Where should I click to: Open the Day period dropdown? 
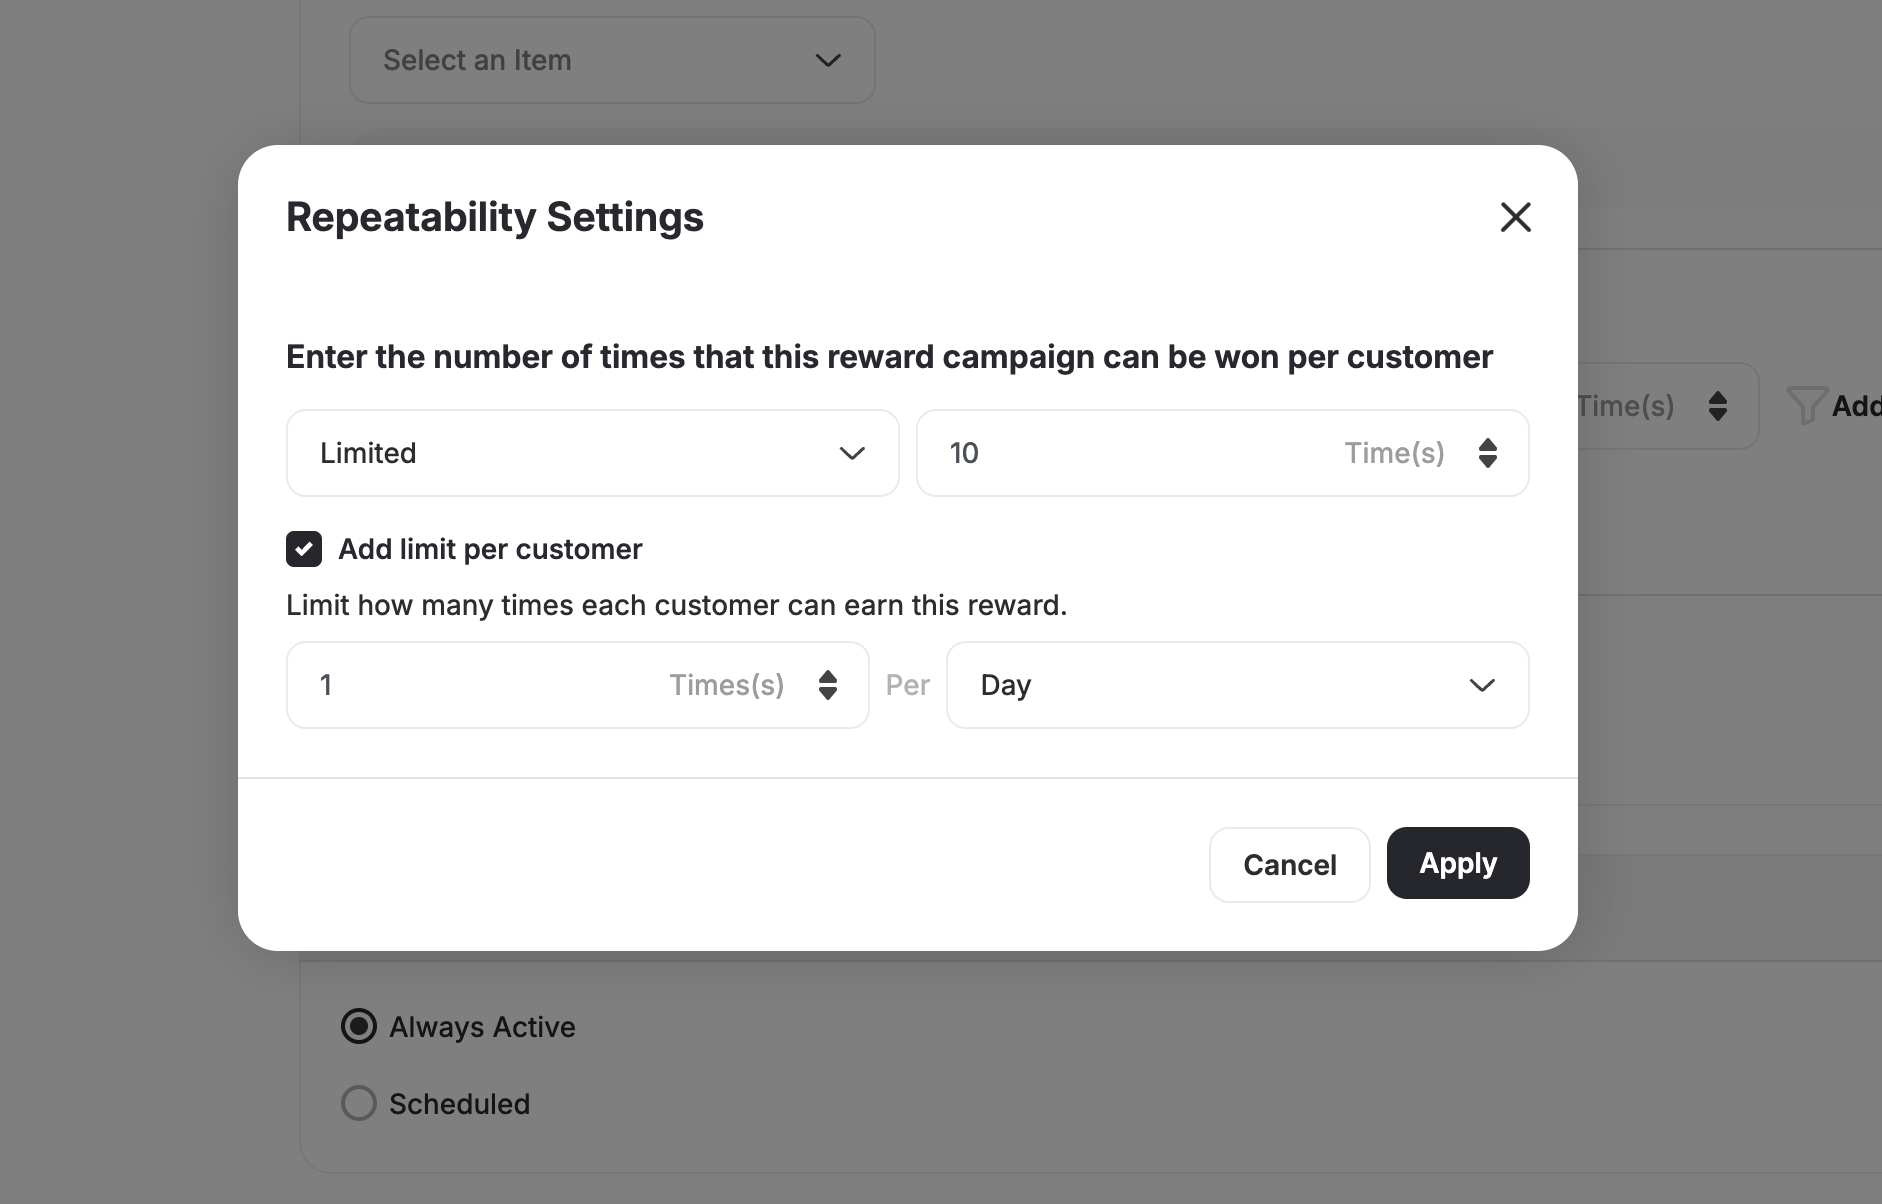[1237, 685]
